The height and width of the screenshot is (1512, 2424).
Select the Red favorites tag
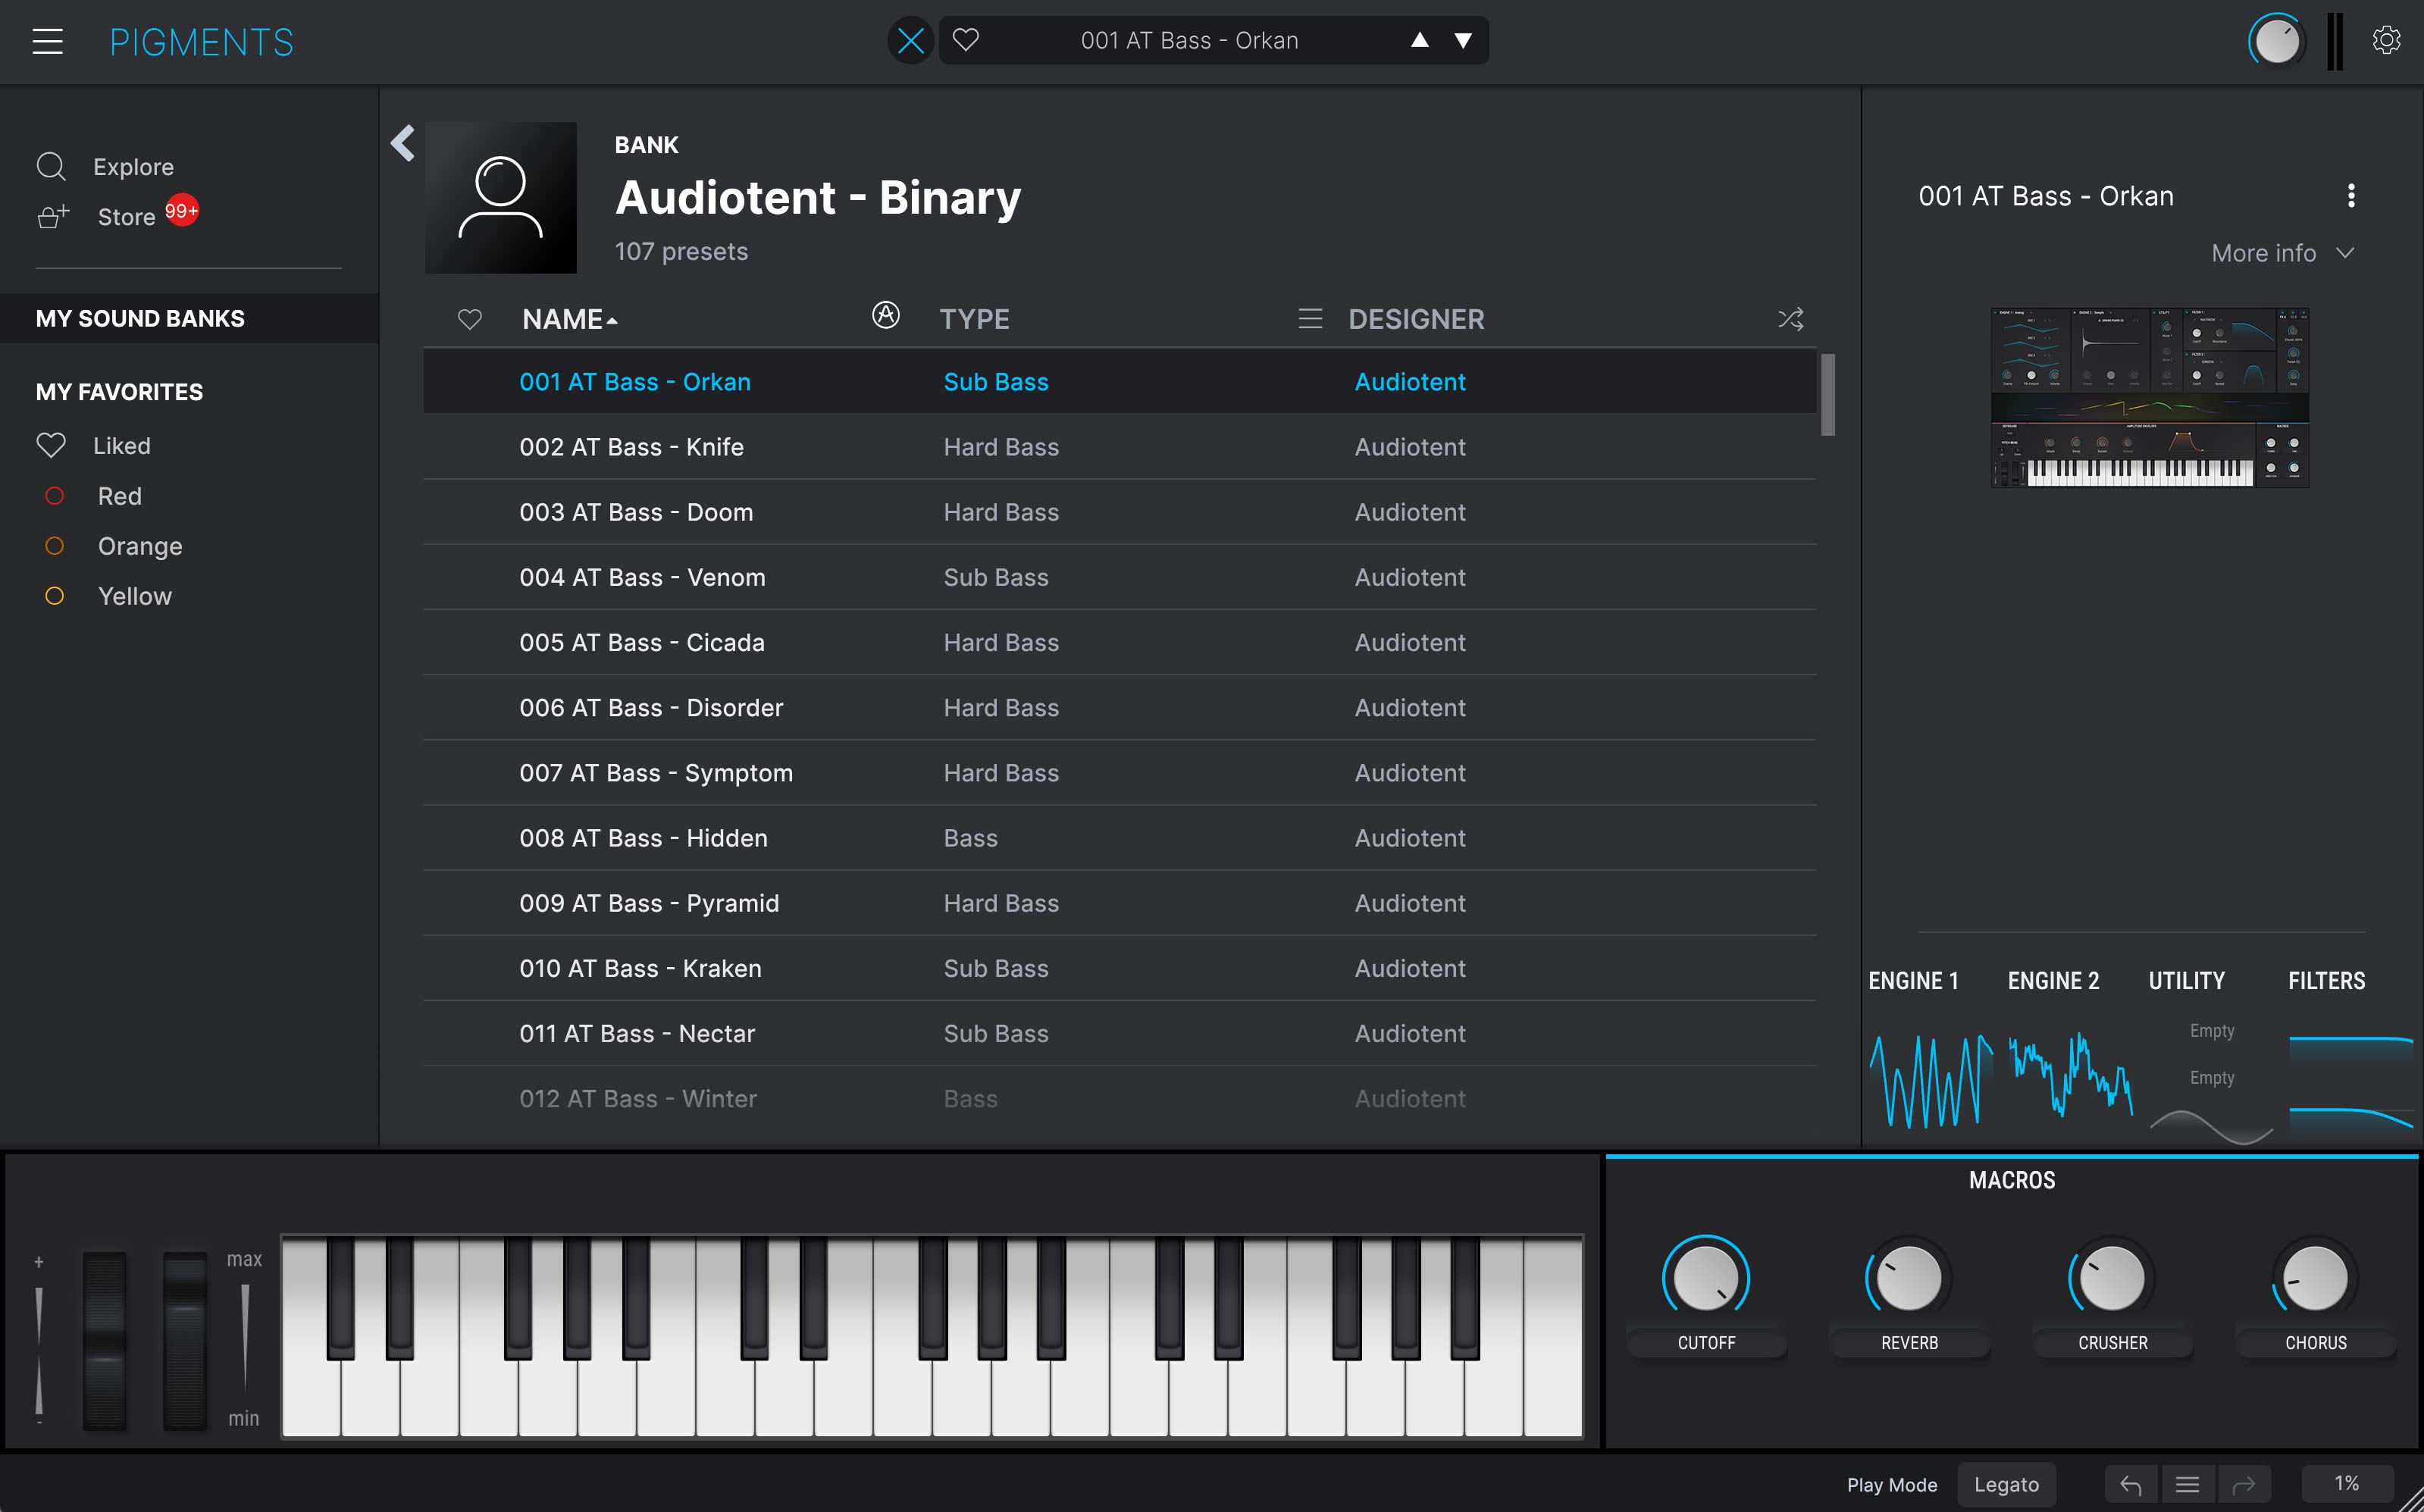pos(118,496)
